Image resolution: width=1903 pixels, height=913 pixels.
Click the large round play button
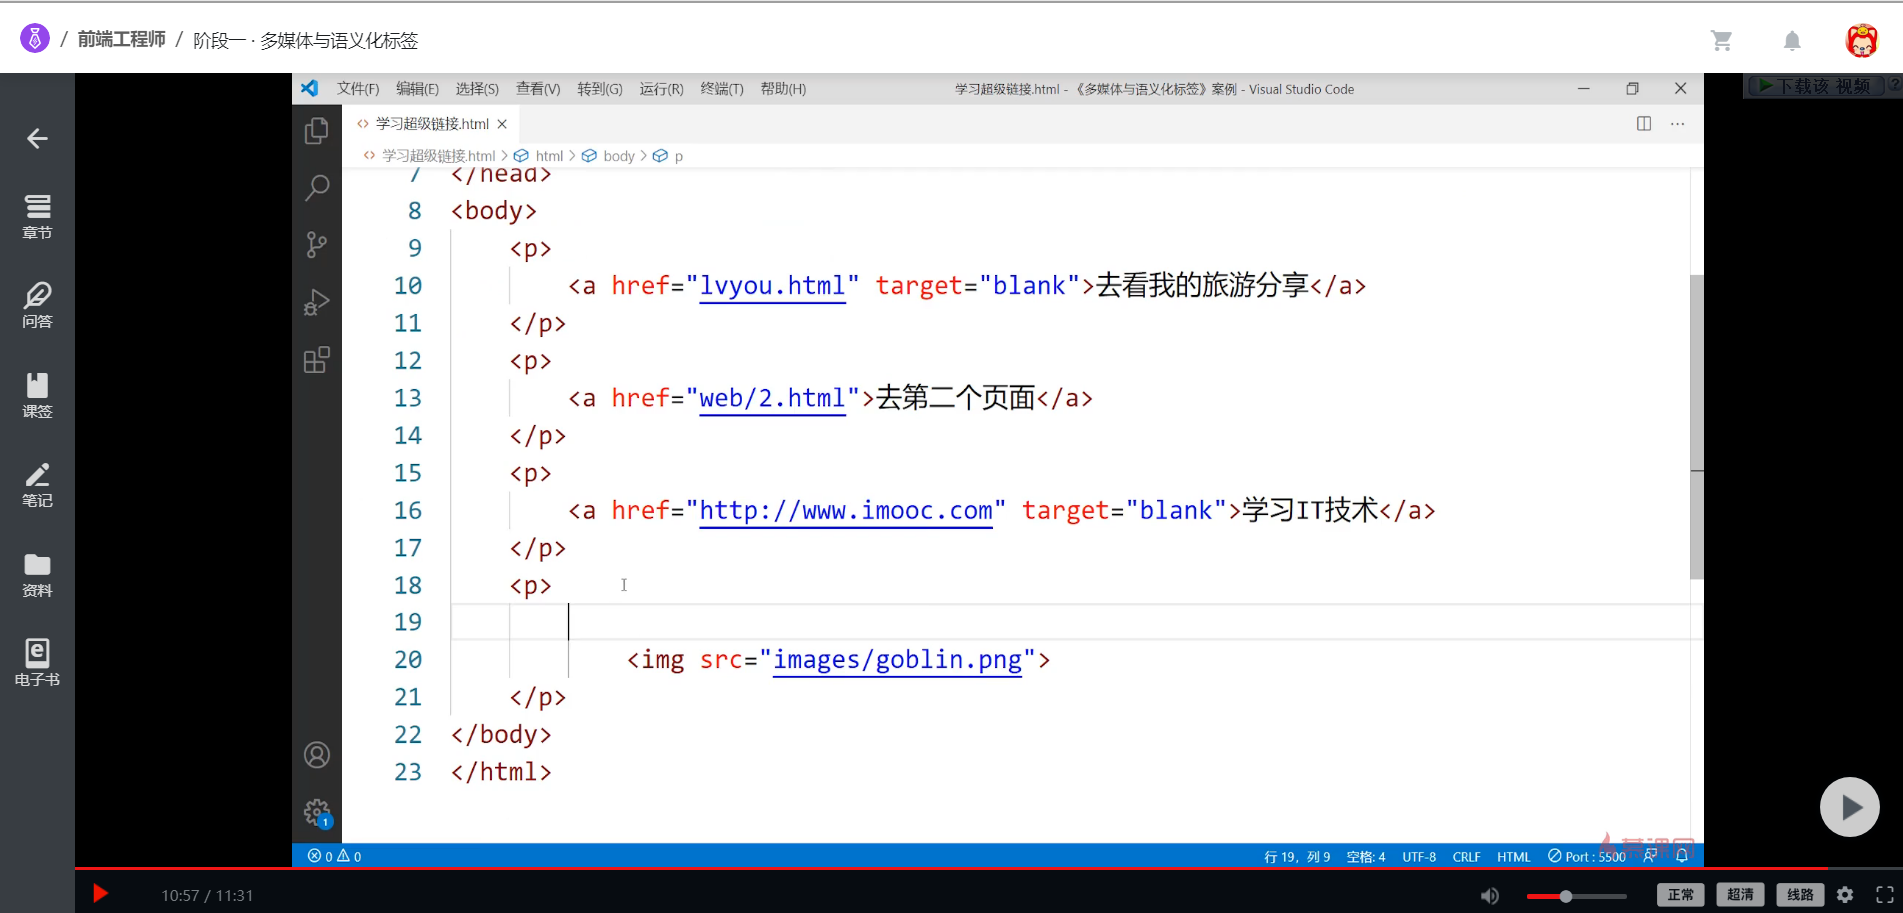click(1850, 807)
